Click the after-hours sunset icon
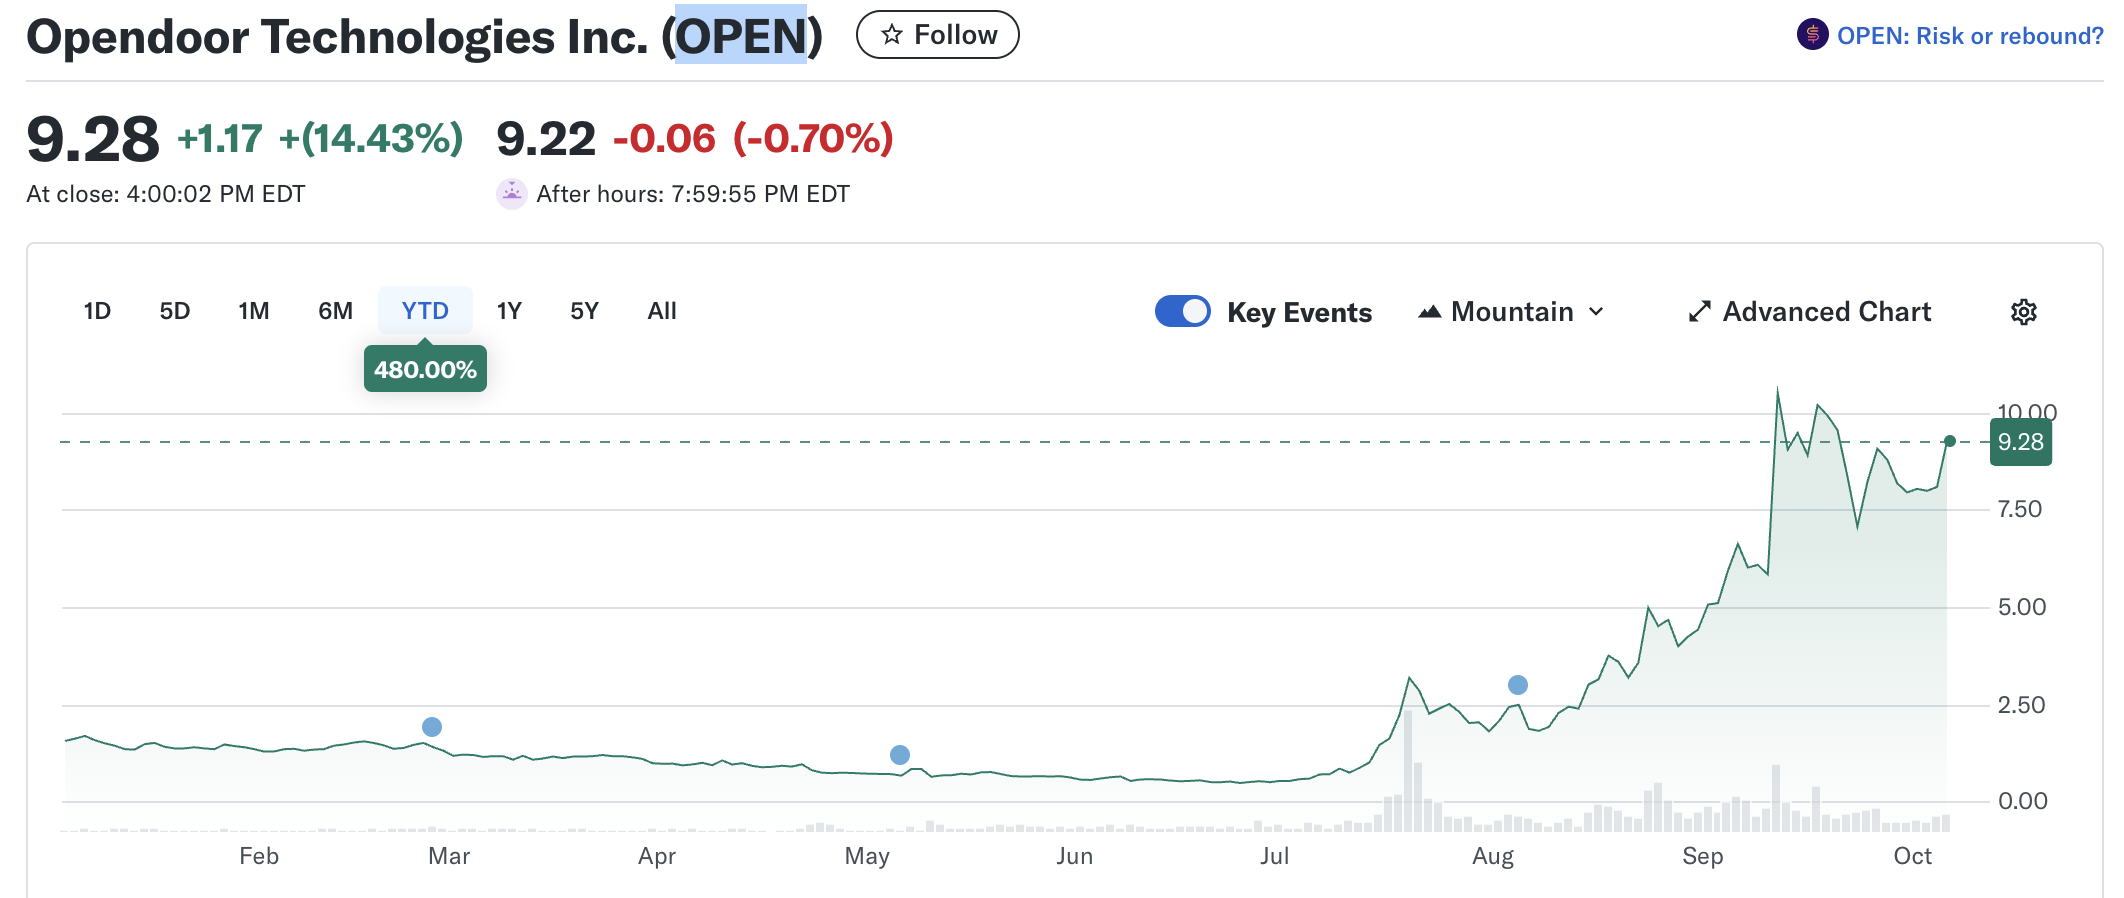The image size is (2124, 898). [x=512, y=193]
